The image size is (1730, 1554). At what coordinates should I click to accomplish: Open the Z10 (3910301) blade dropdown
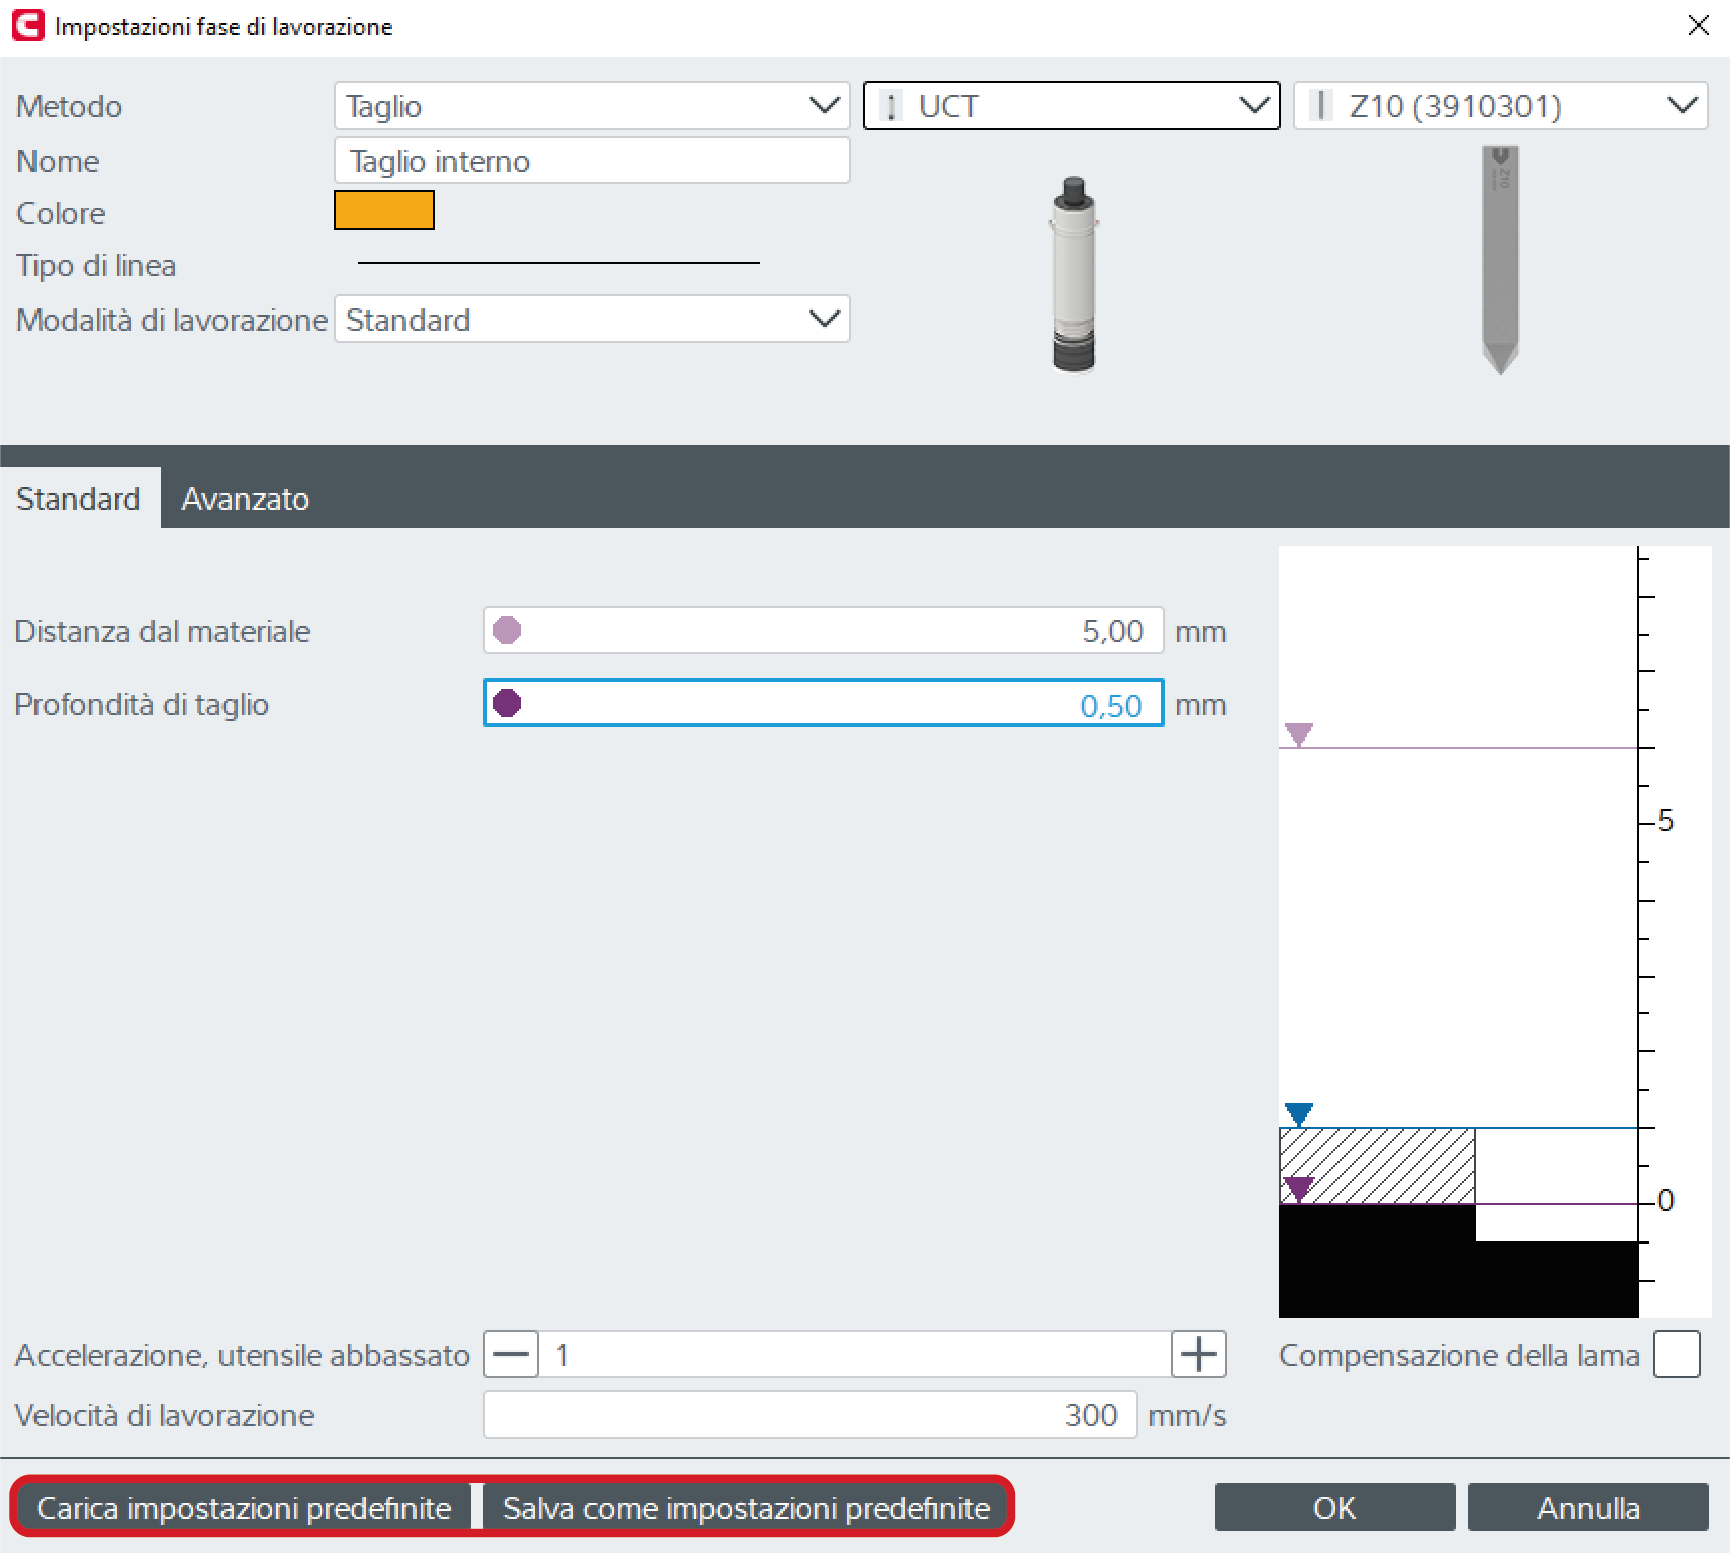(1500, 105)
